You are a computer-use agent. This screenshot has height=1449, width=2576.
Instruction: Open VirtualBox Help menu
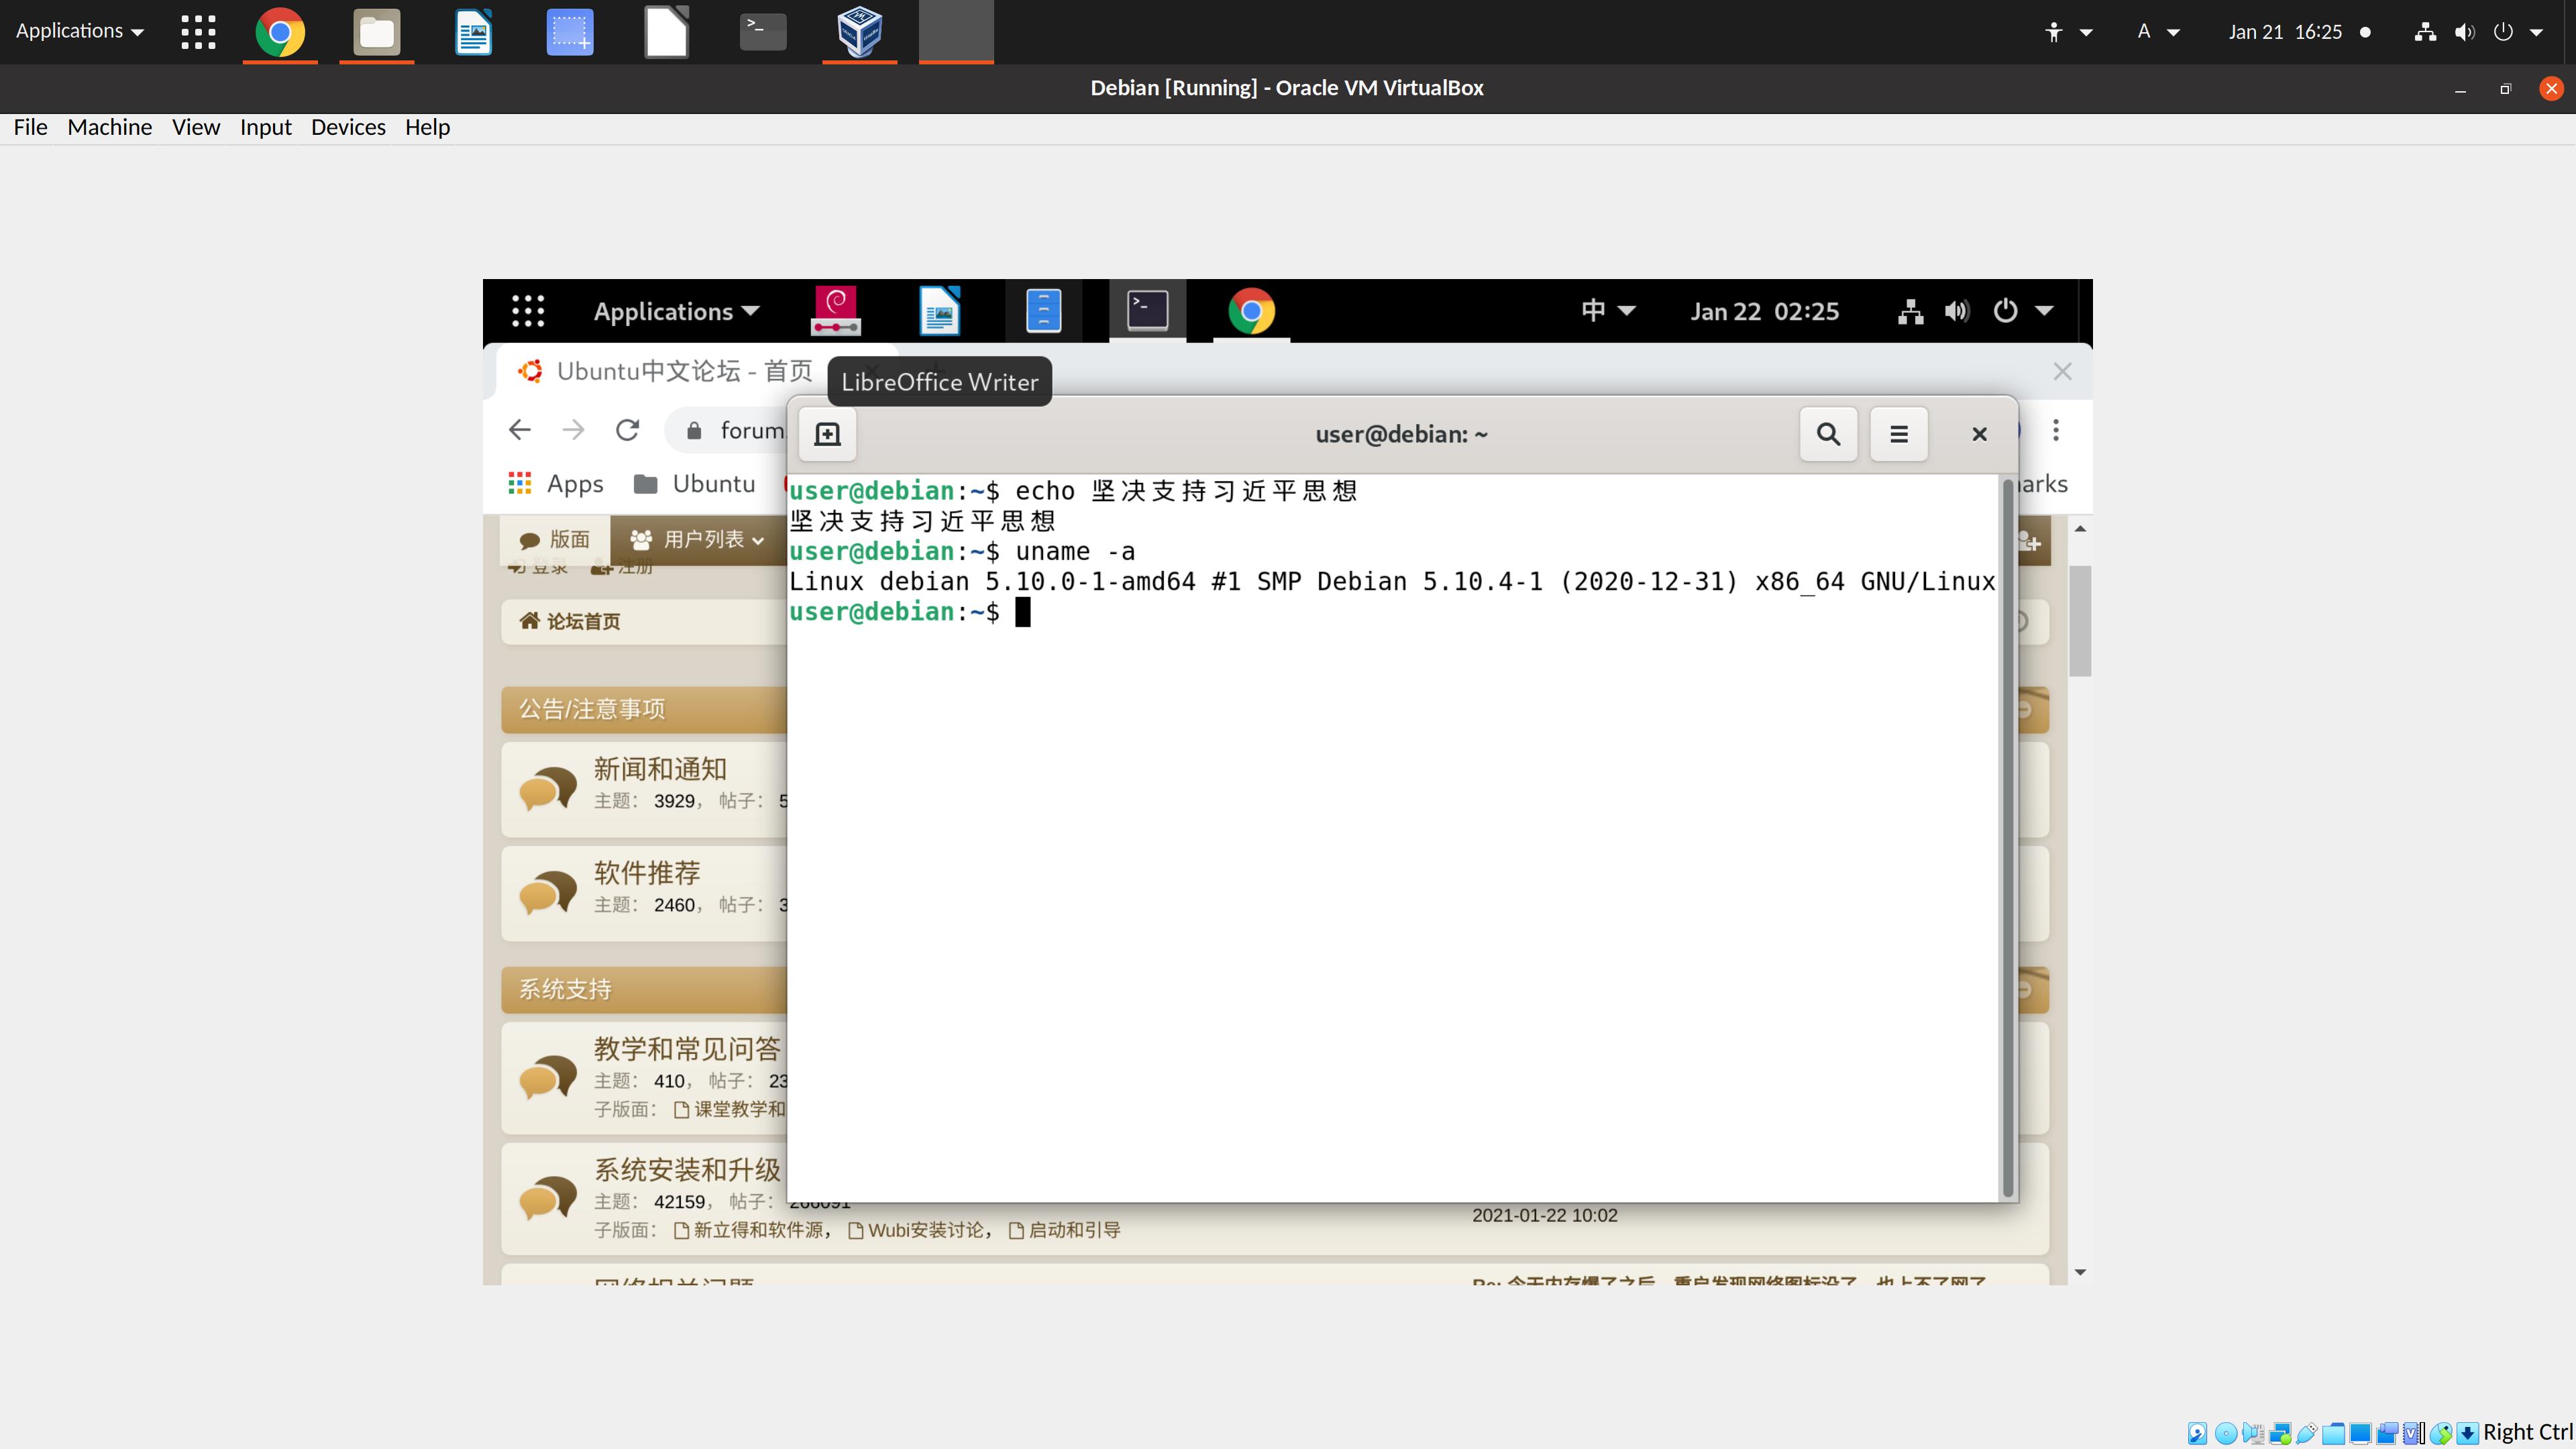tap(427, 127)
